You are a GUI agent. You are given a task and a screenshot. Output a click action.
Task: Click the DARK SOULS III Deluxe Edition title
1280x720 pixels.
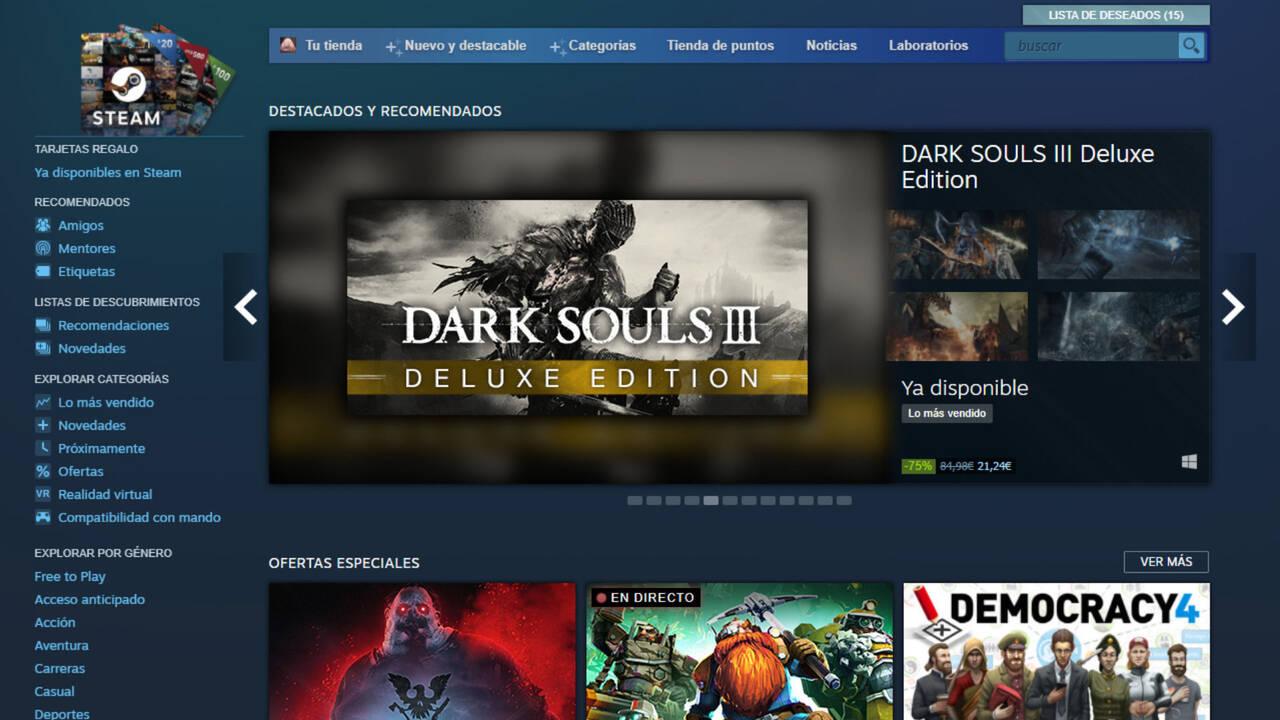(x=1028, y=166)
